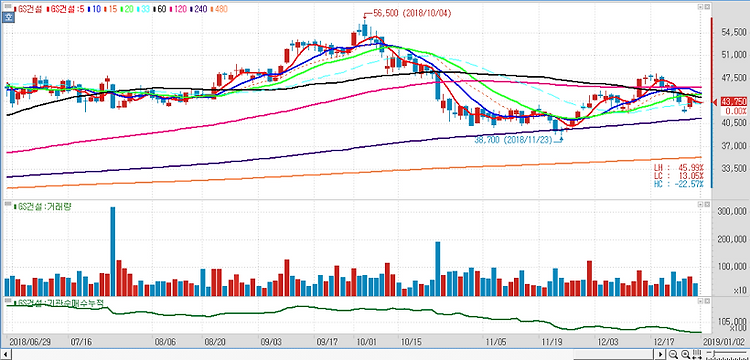The image size is (750, 360).
Task: Click the 10/15 date axis label
Action: point(411,342)
